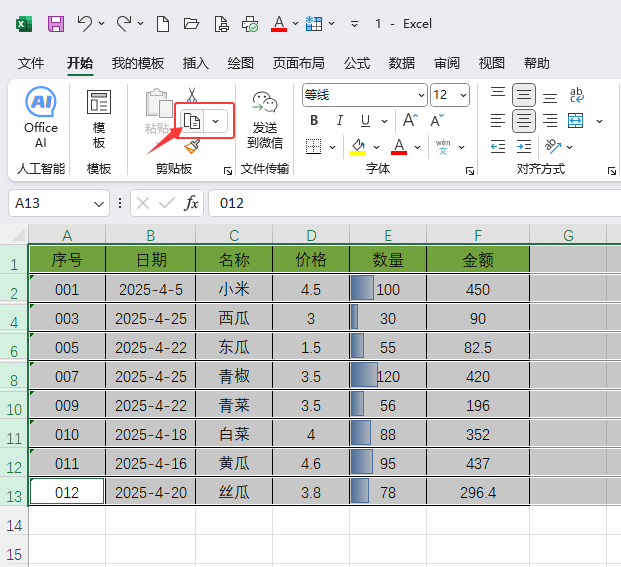Expand the font name dropdown
This screenshot has height=567, width=621.
420,95
